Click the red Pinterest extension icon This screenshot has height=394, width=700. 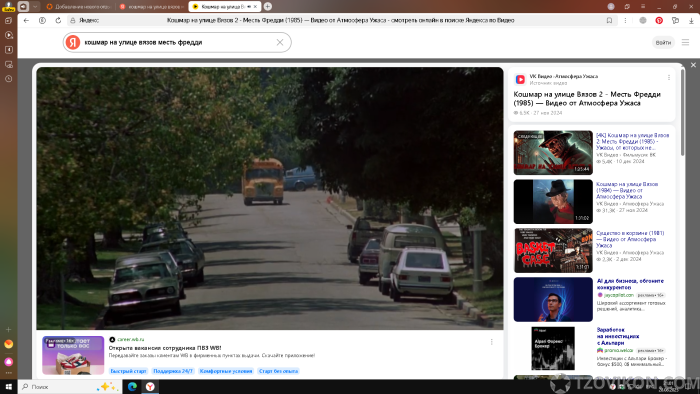[659, 21]
